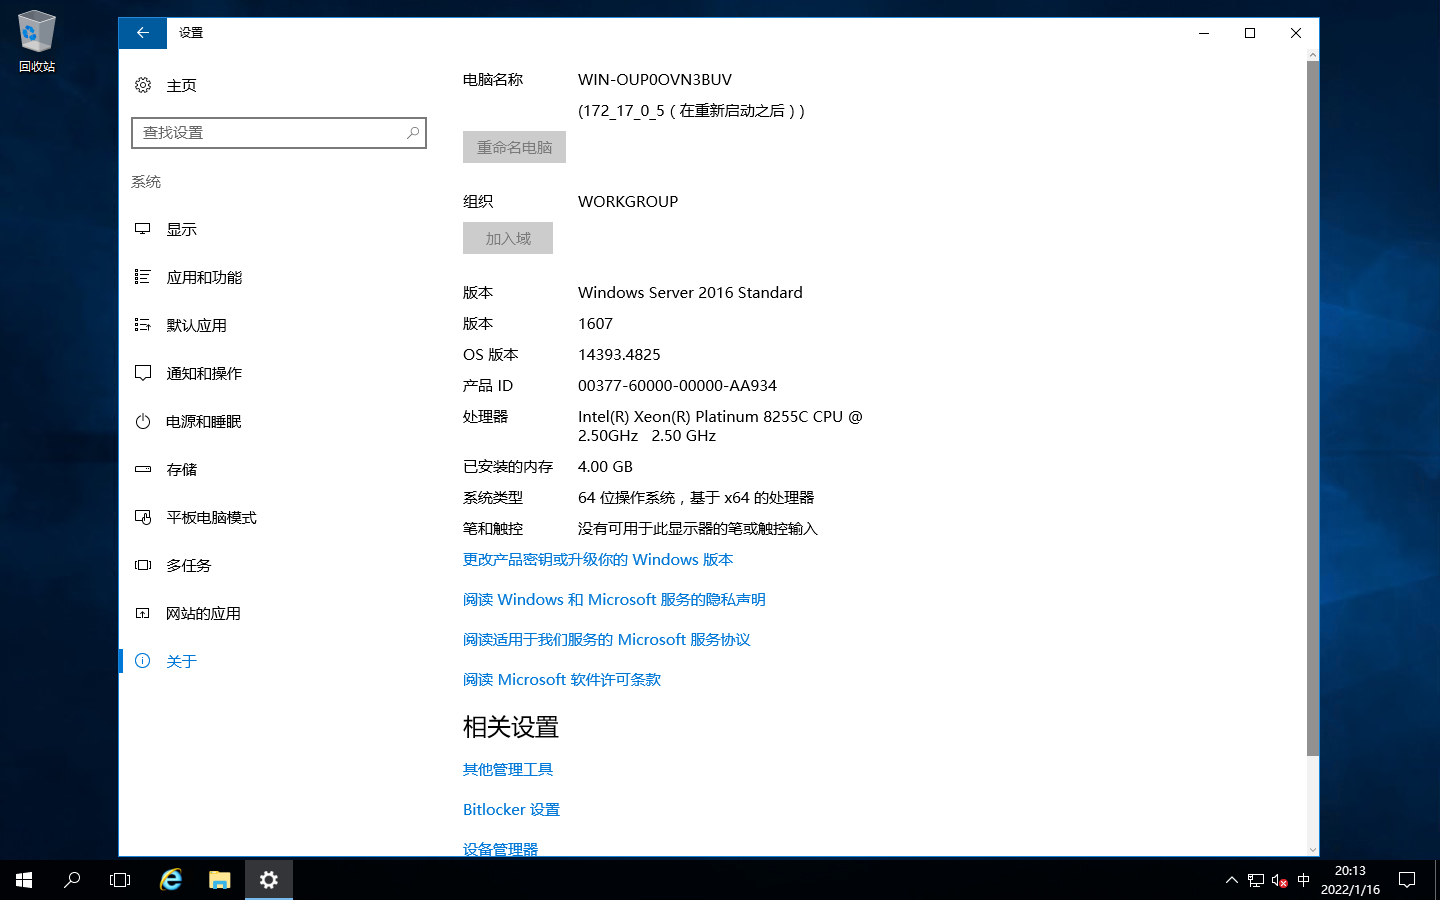Open the Windows 和 Microsoft 服务的隐私声明 link
The width and height of the screenshot is (1440, 900).
tap(614, 599)
